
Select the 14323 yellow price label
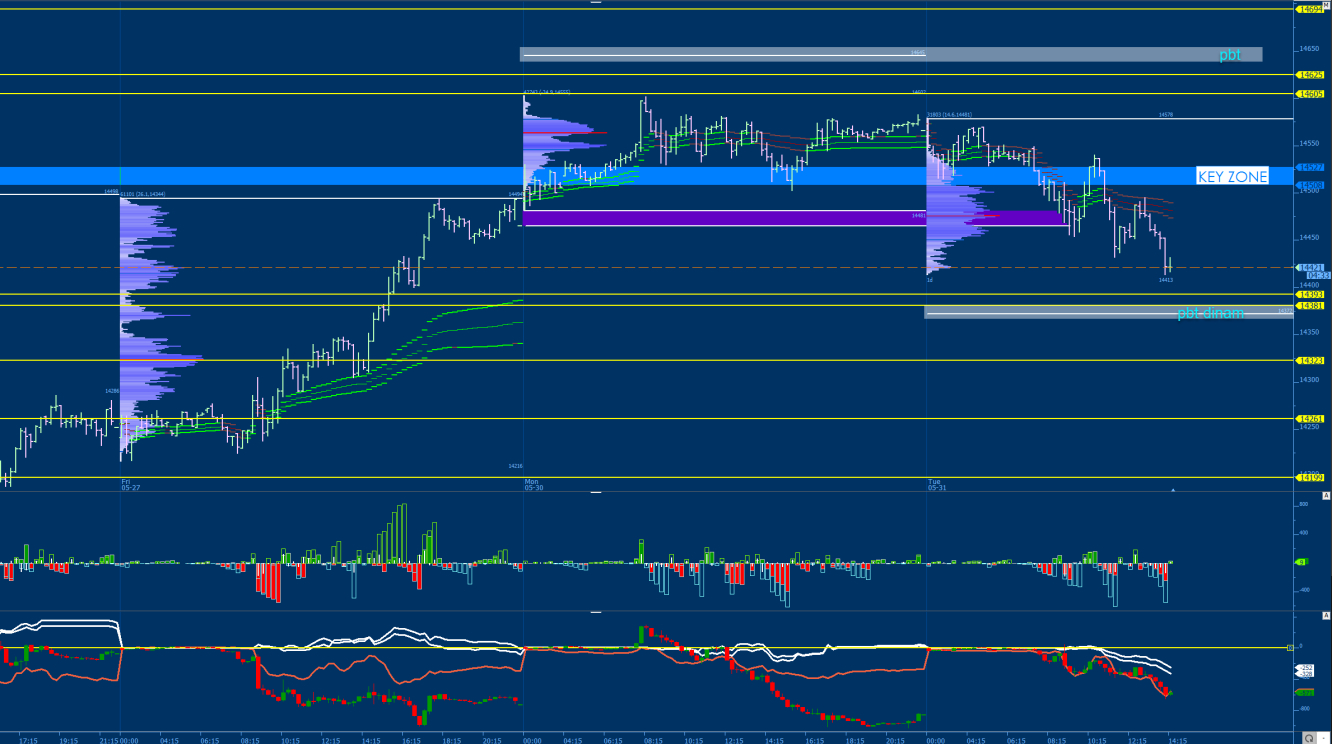(x=1310, y=360)
